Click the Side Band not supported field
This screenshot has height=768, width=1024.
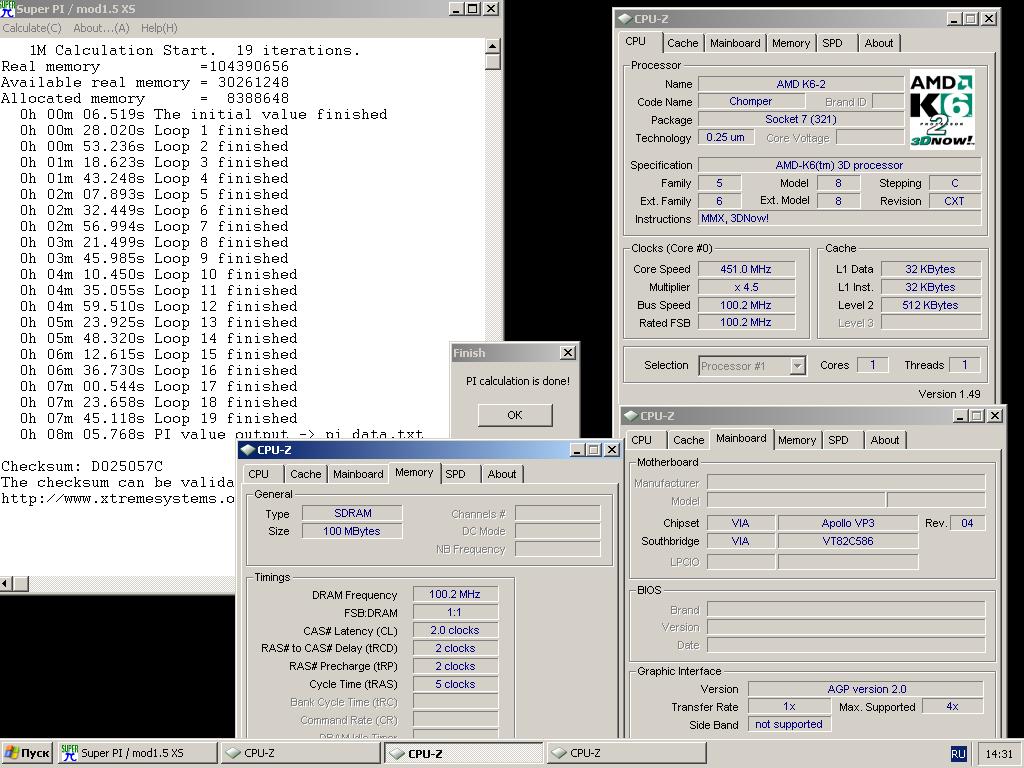[x=789, y=724]
